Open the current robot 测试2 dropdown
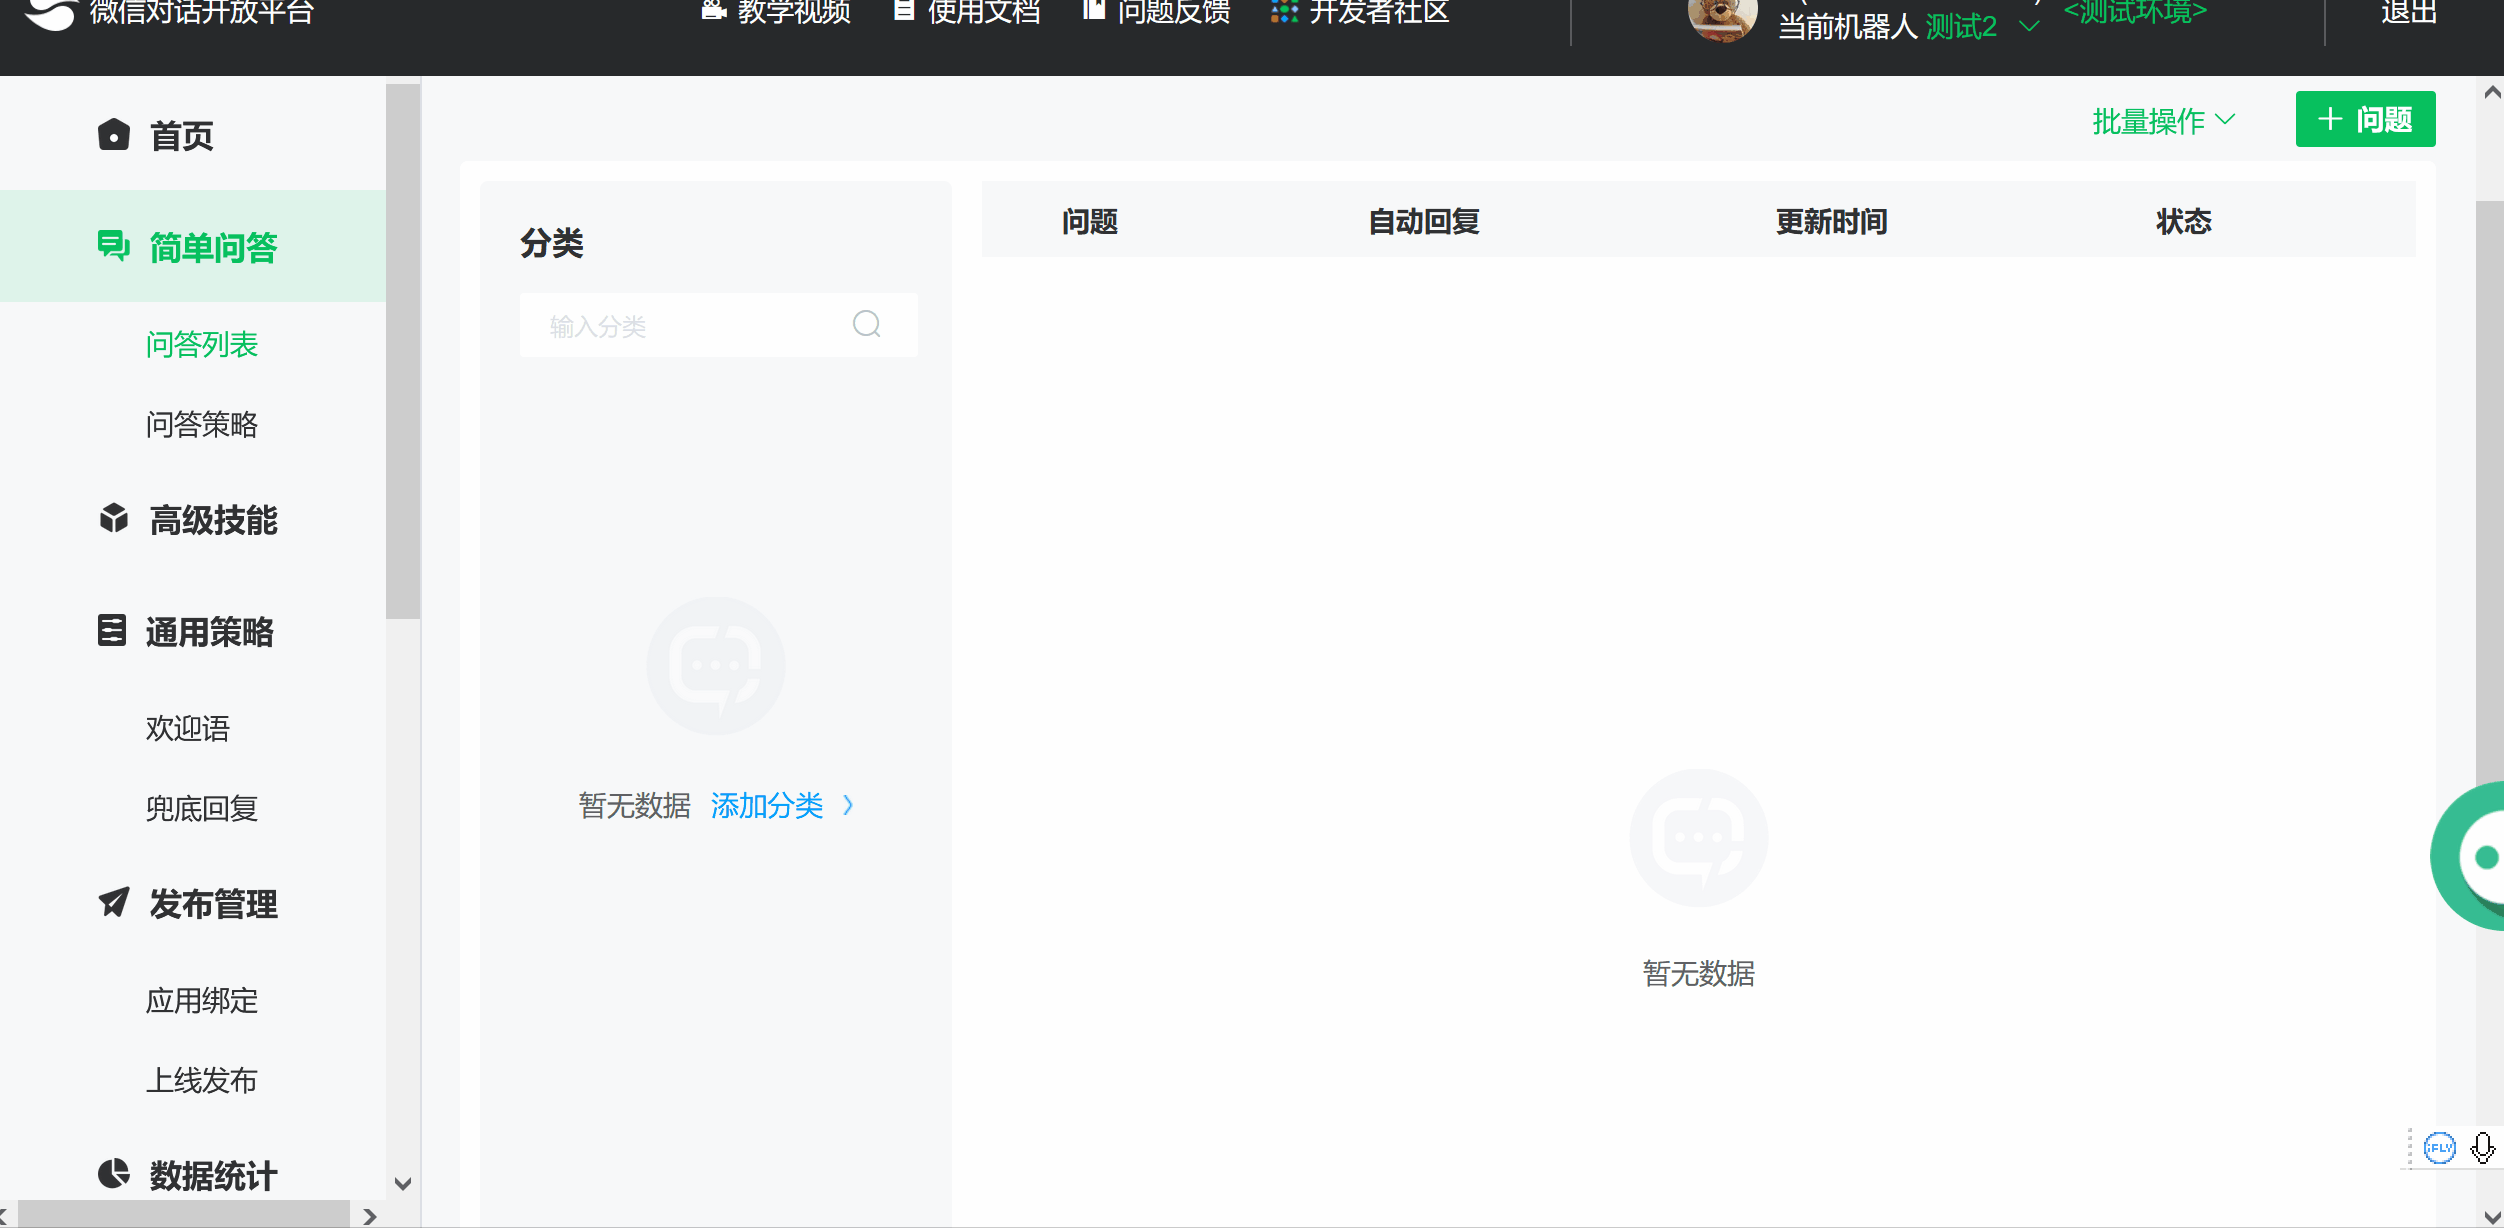 pyautogui.click(x=2029, y=27)
